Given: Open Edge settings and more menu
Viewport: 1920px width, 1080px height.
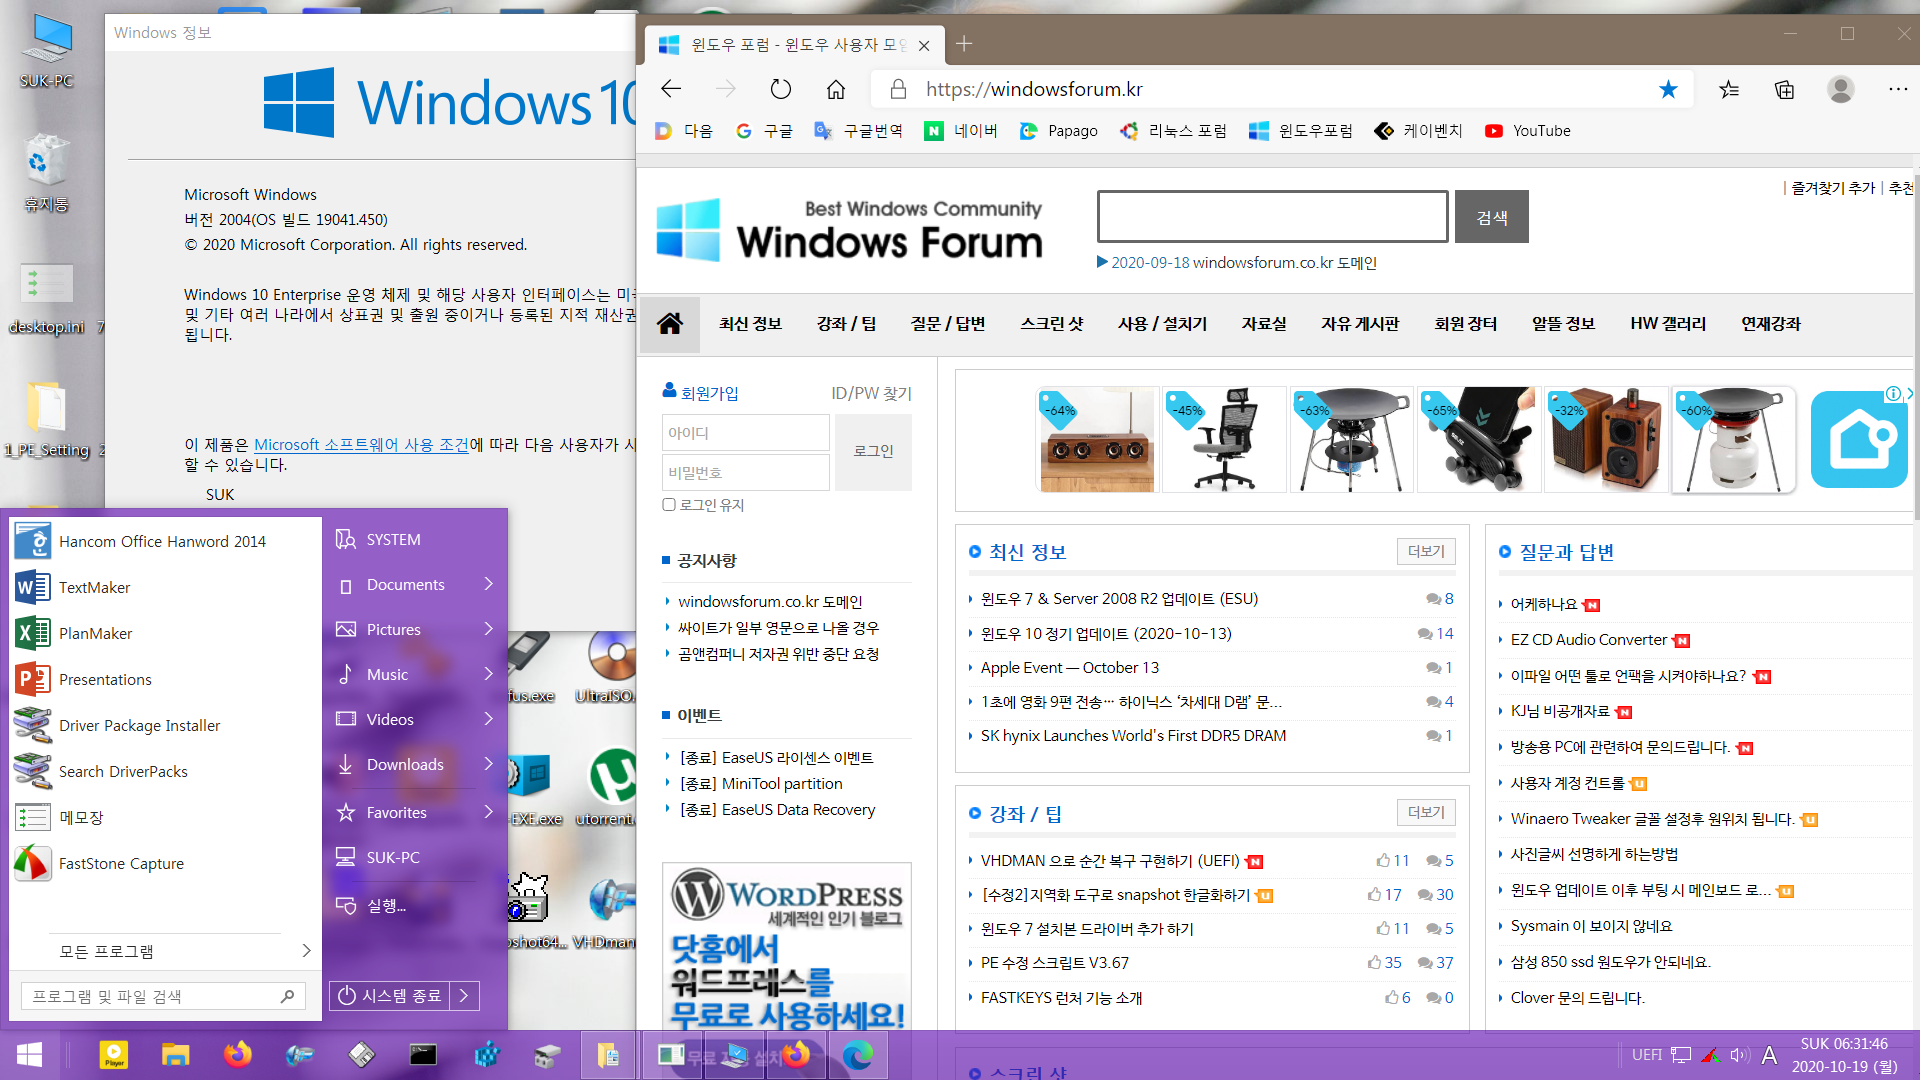Looking at the screenshot, I should [1898, 89].
